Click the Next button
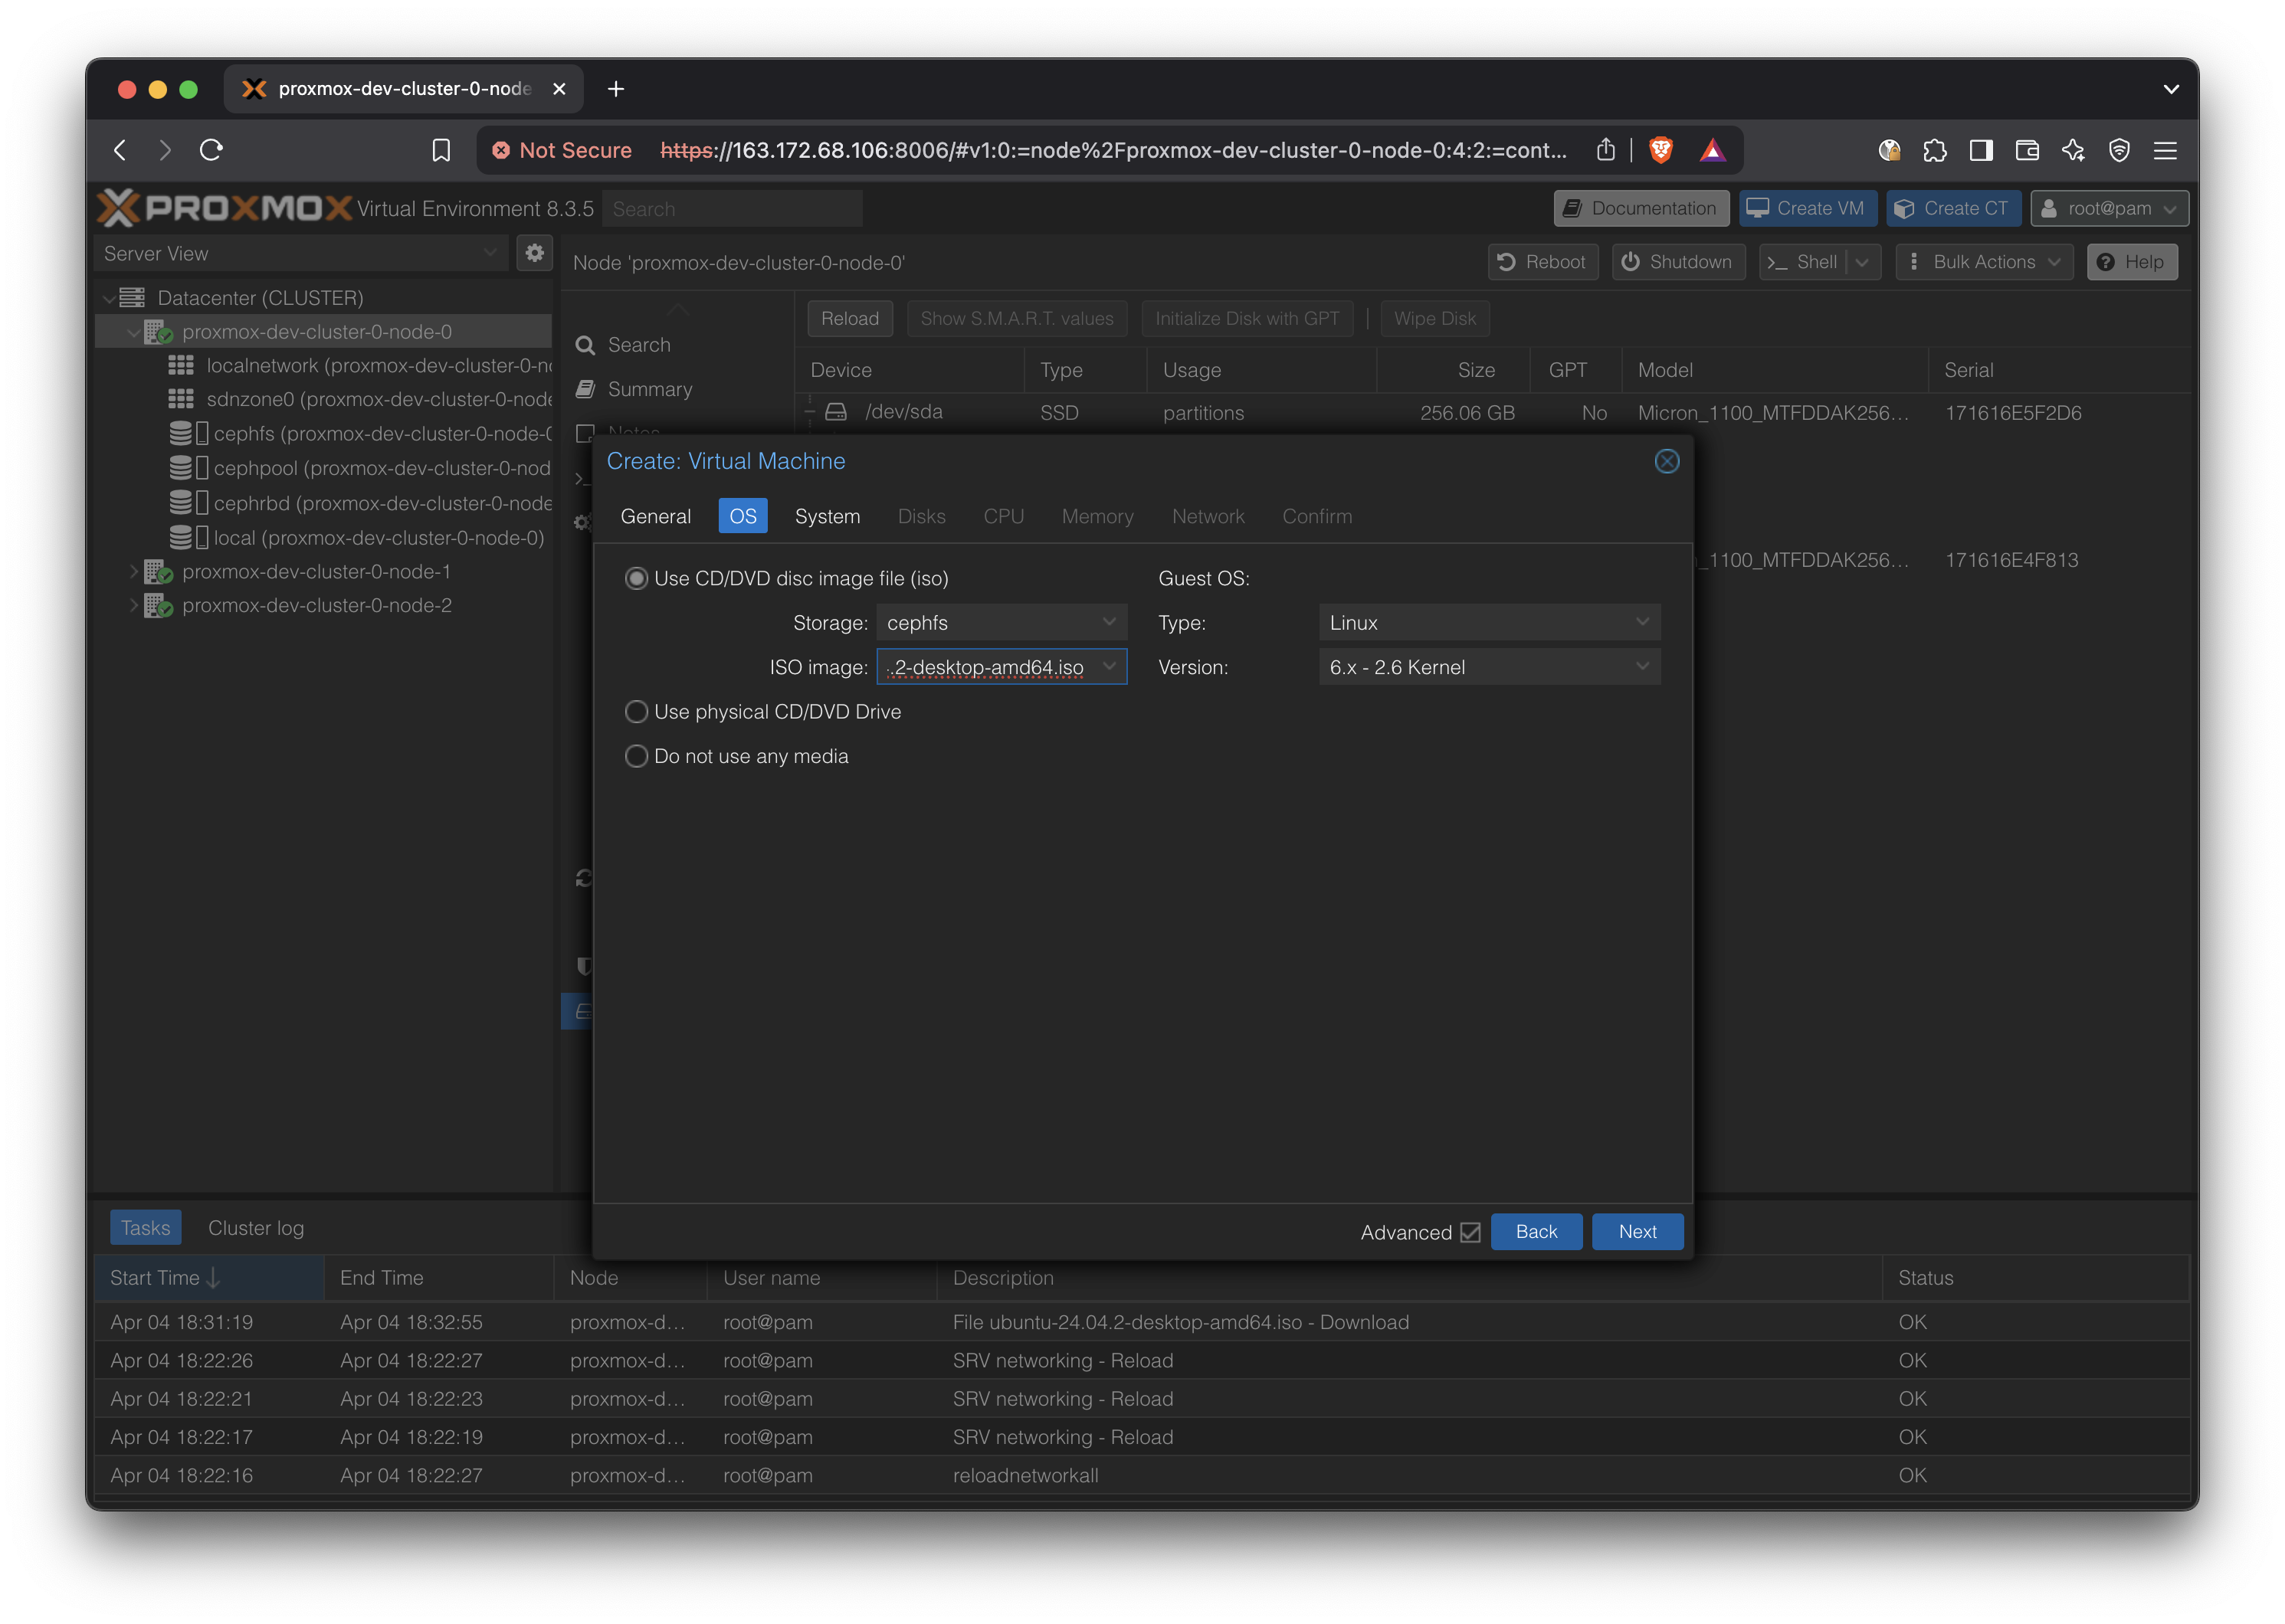The height and width of the screenshot is (1624, 2285). point(1637,1232)
